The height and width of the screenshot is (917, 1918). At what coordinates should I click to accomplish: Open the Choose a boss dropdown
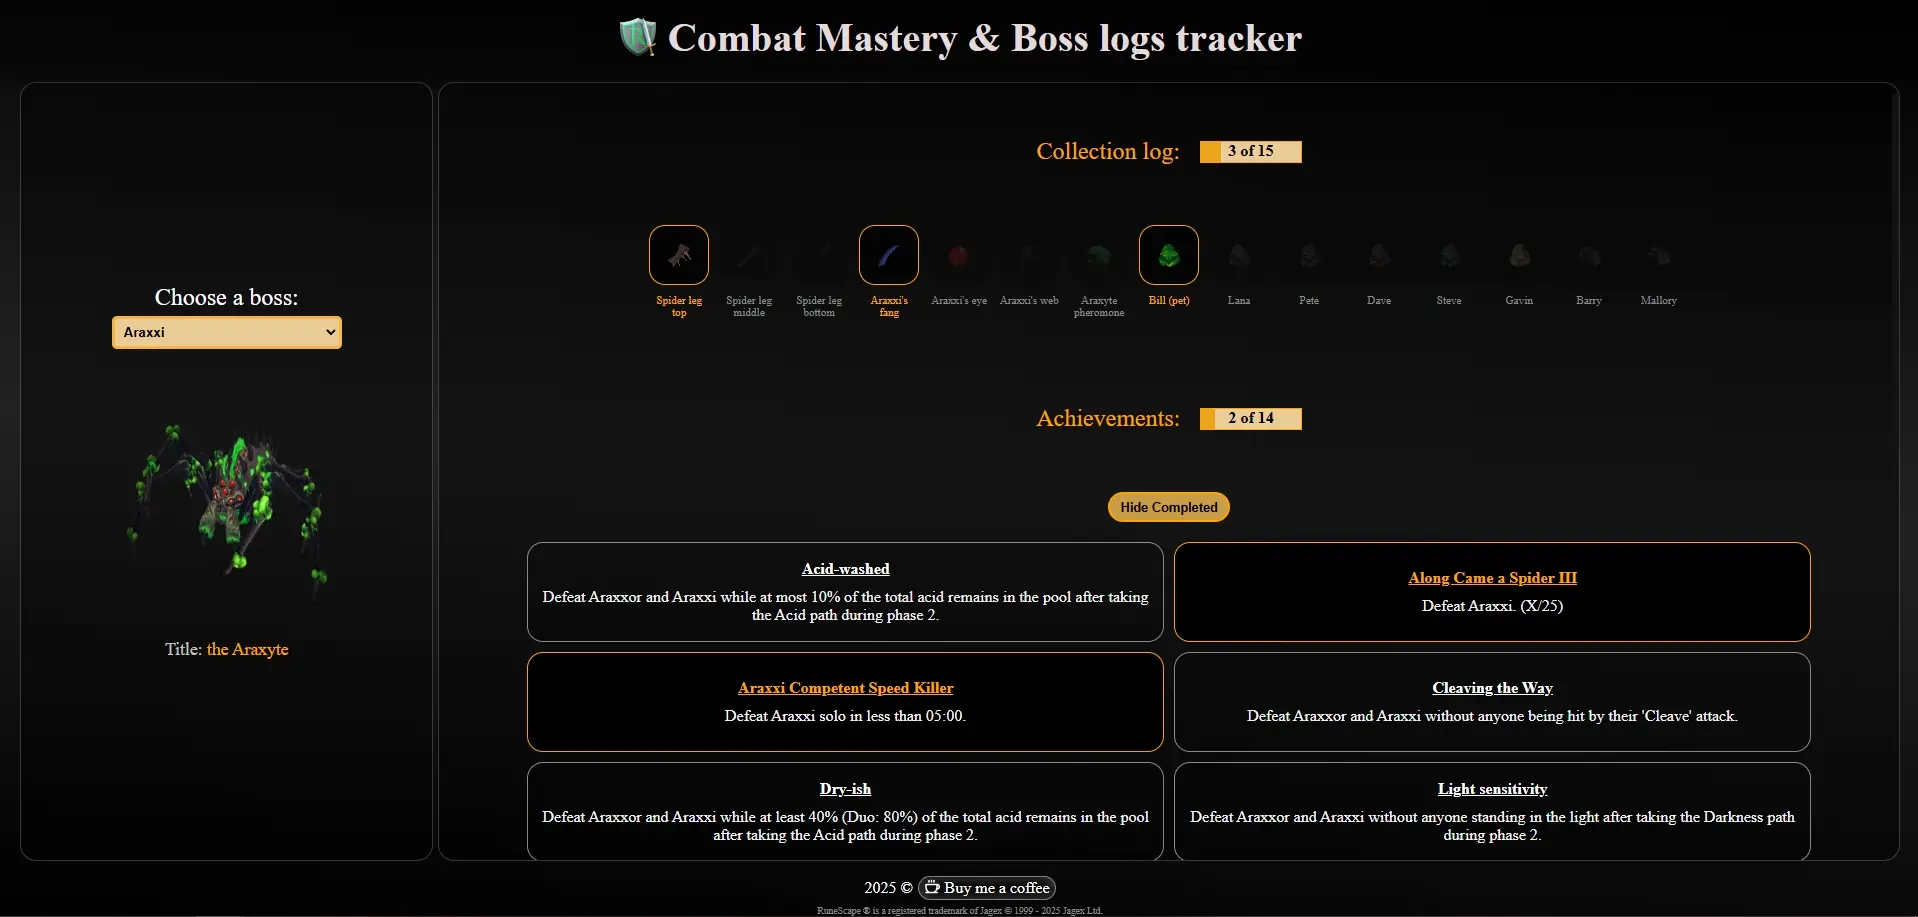[x=227, y=332]
